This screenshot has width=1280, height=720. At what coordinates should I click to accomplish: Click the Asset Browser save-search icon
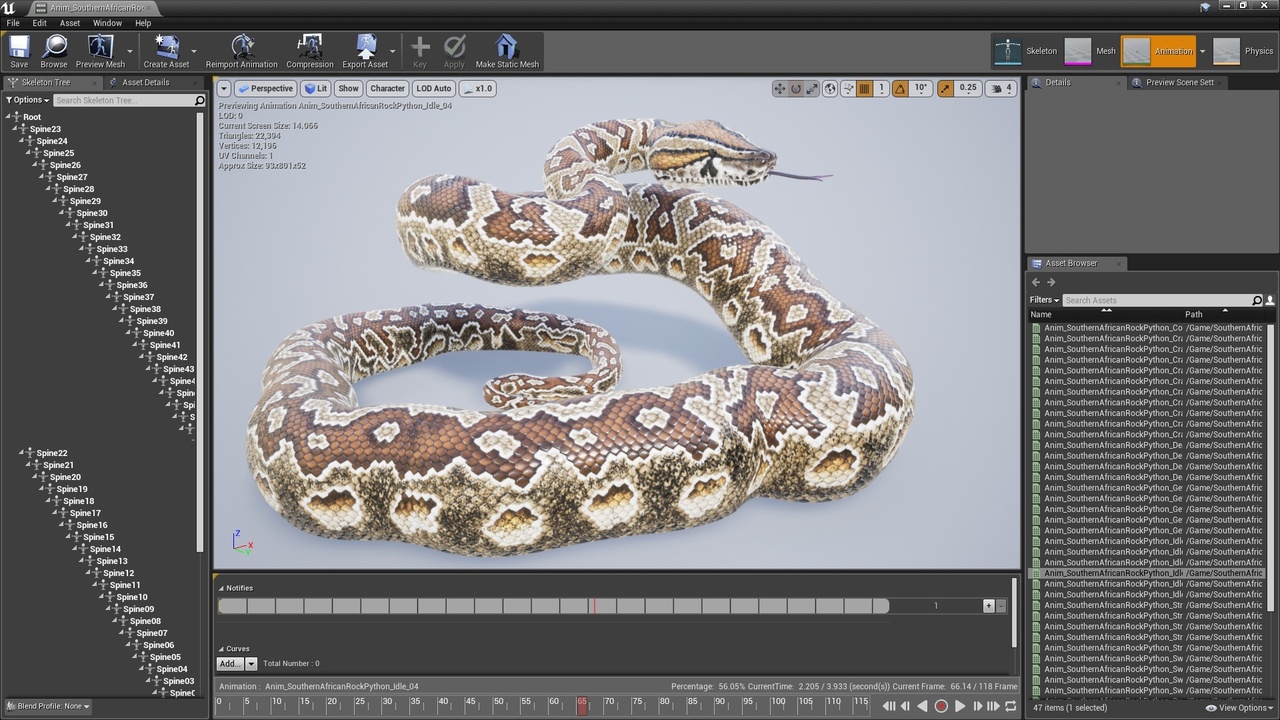coord(1271,300)
